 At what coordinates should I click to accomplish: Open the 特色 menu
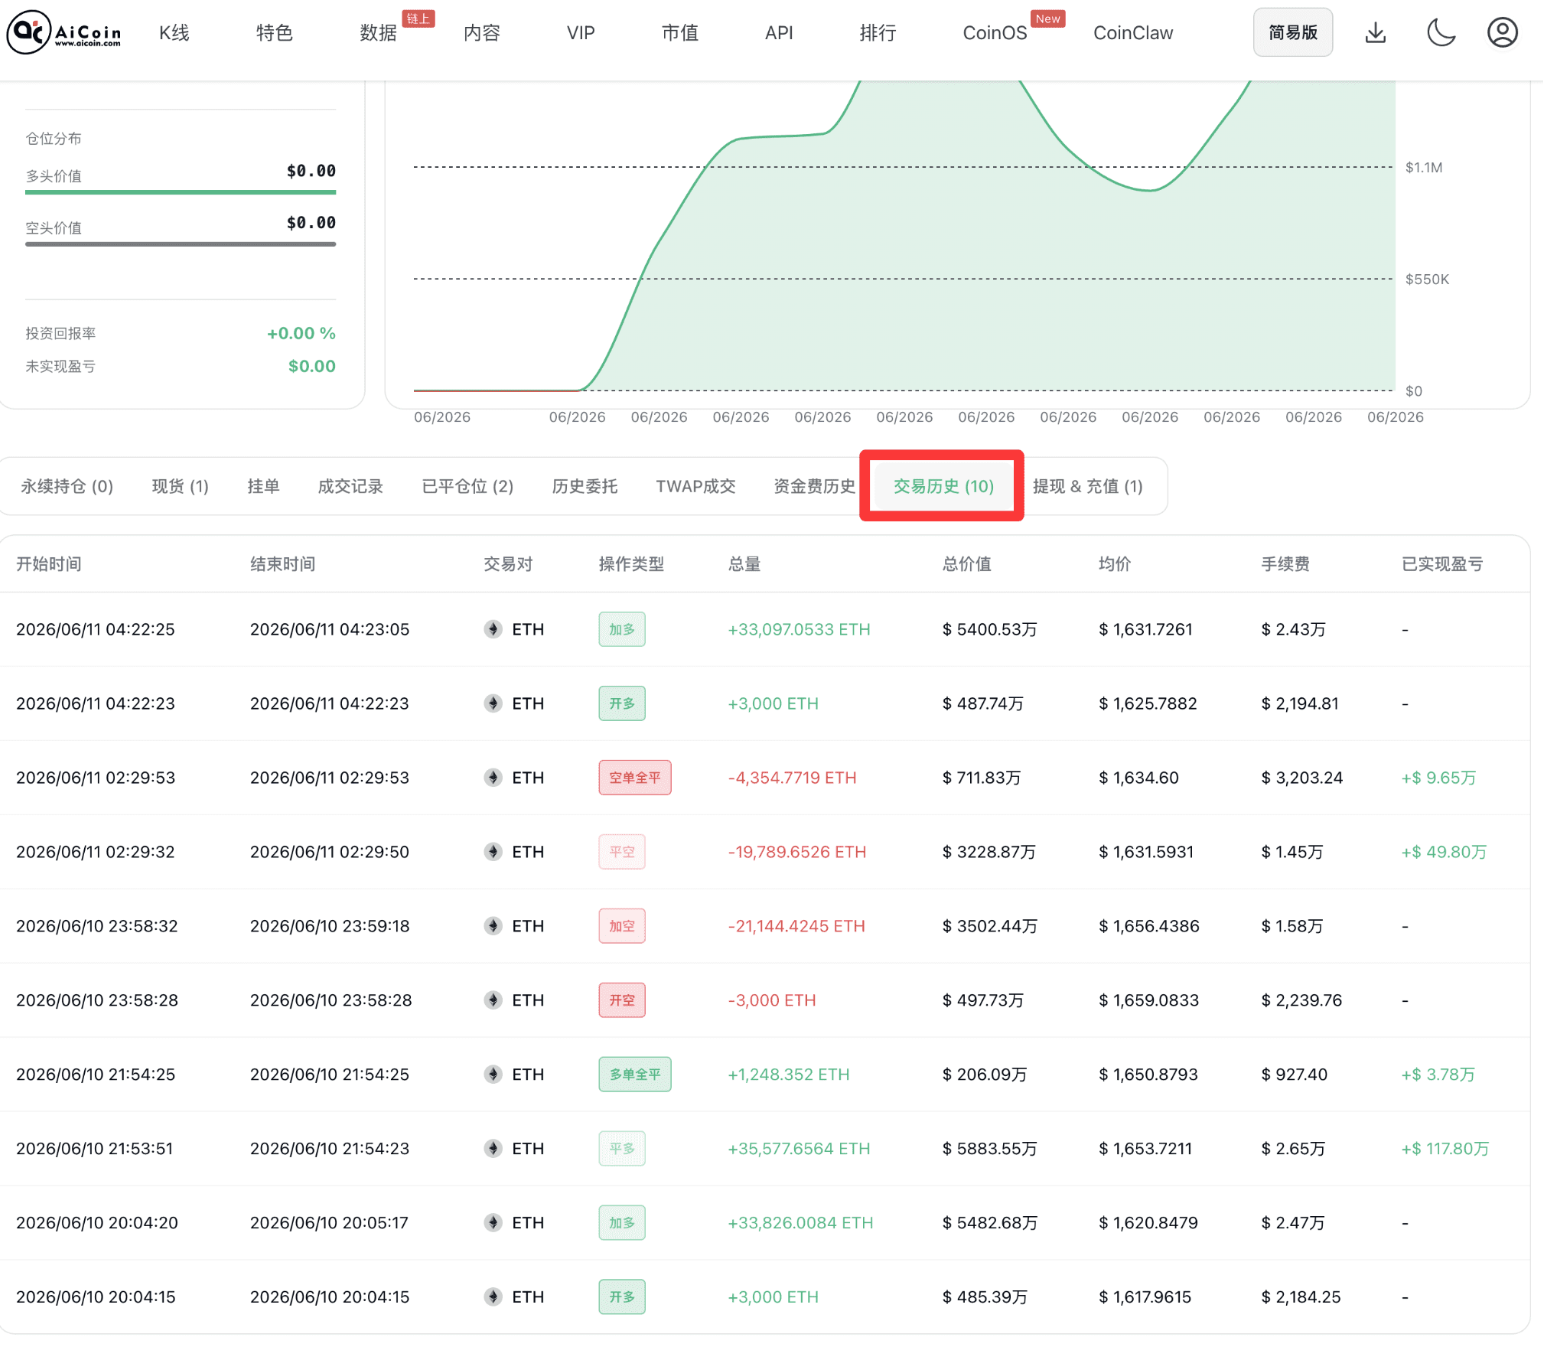point(274,33)
